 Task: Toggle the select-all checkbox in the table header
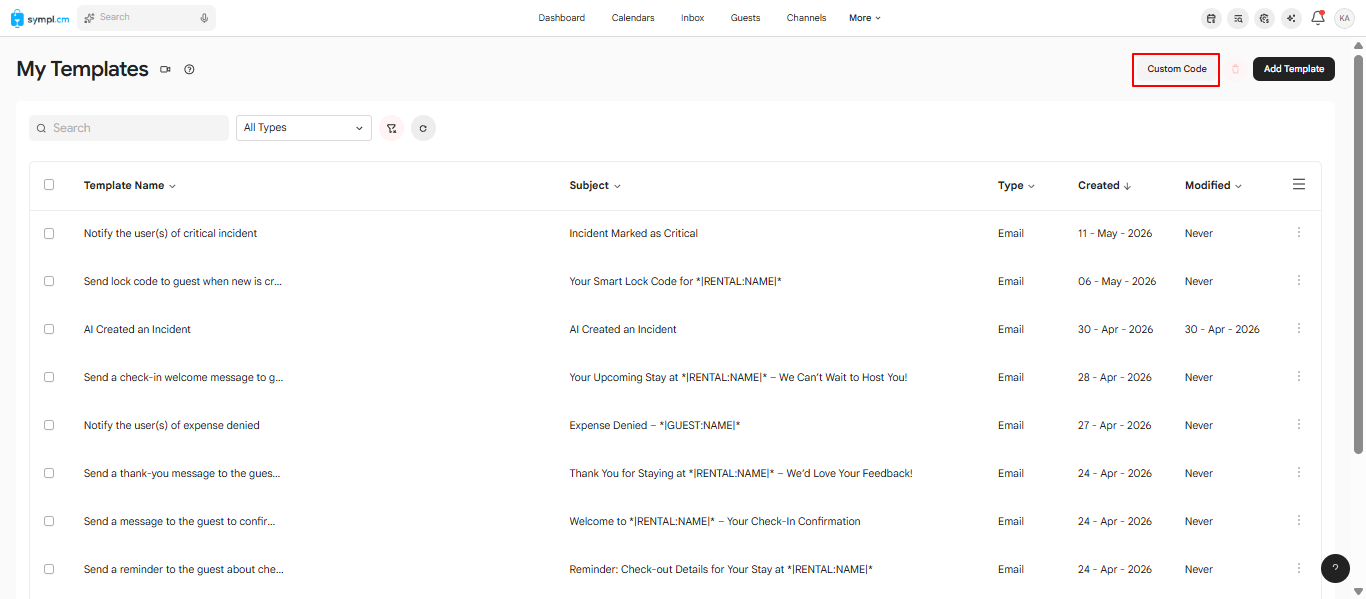[49, 185]
